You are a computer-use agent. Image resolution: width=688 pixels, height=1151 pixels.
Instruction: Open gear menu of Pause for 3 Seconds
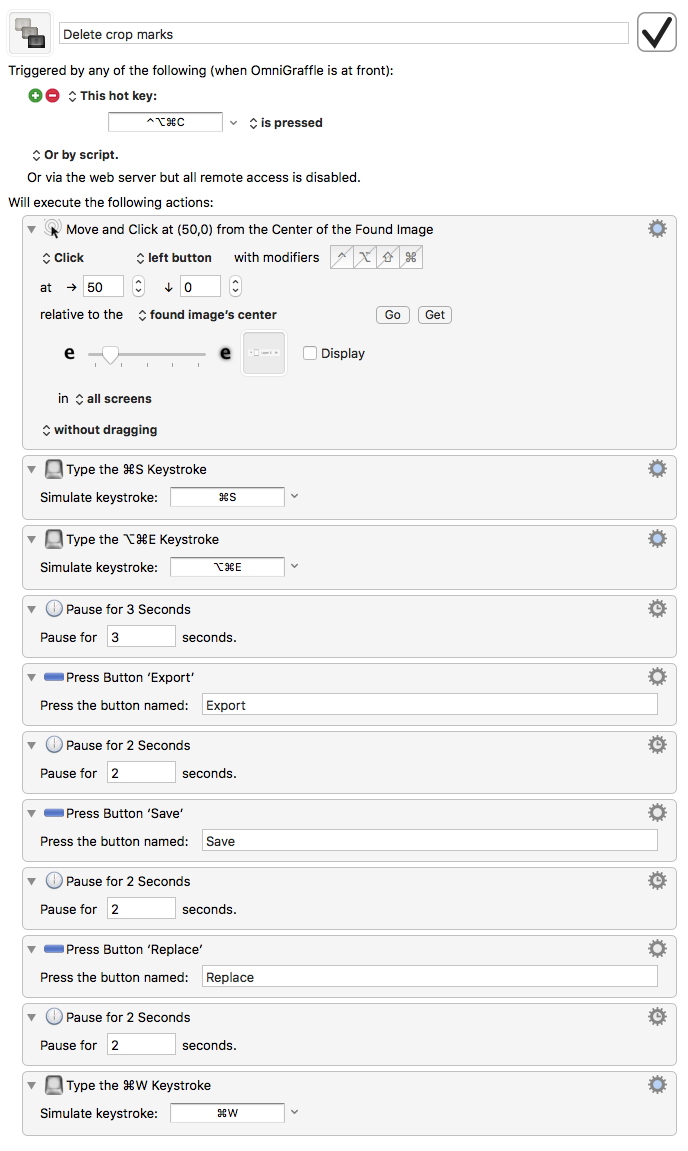(657, 609)
